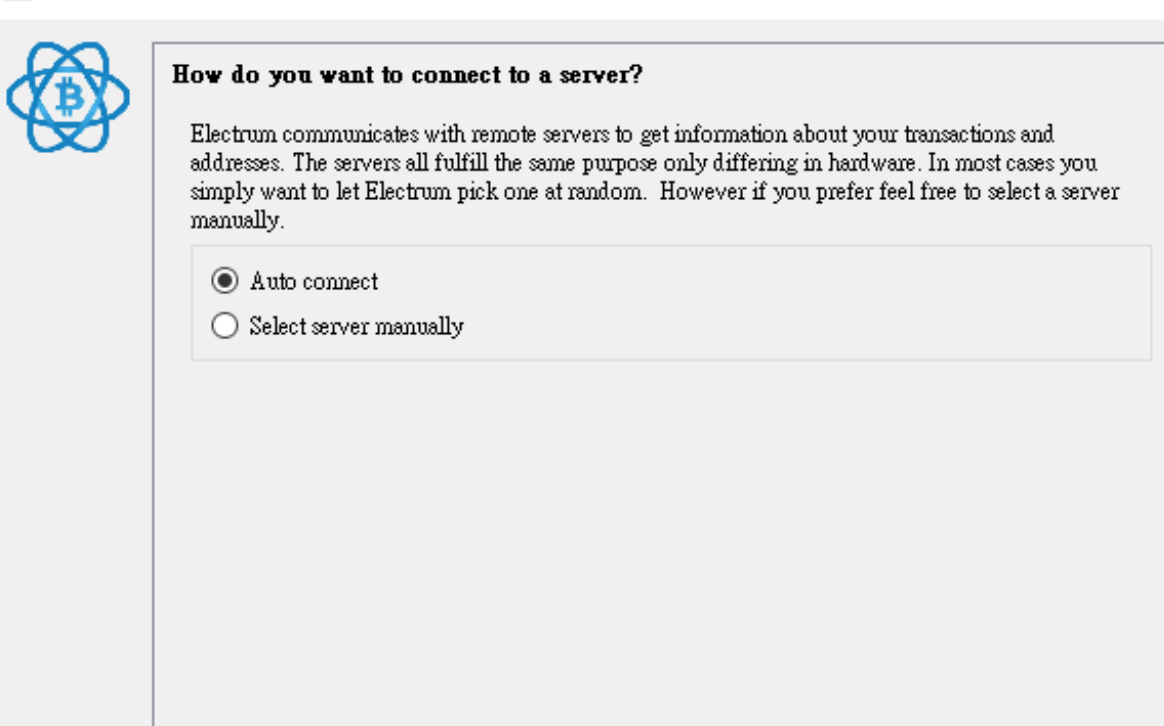The width and height of the screenshot is (1164, 726).
Task: Click the blank wizard area below the options box
Action: click(653, 542)
